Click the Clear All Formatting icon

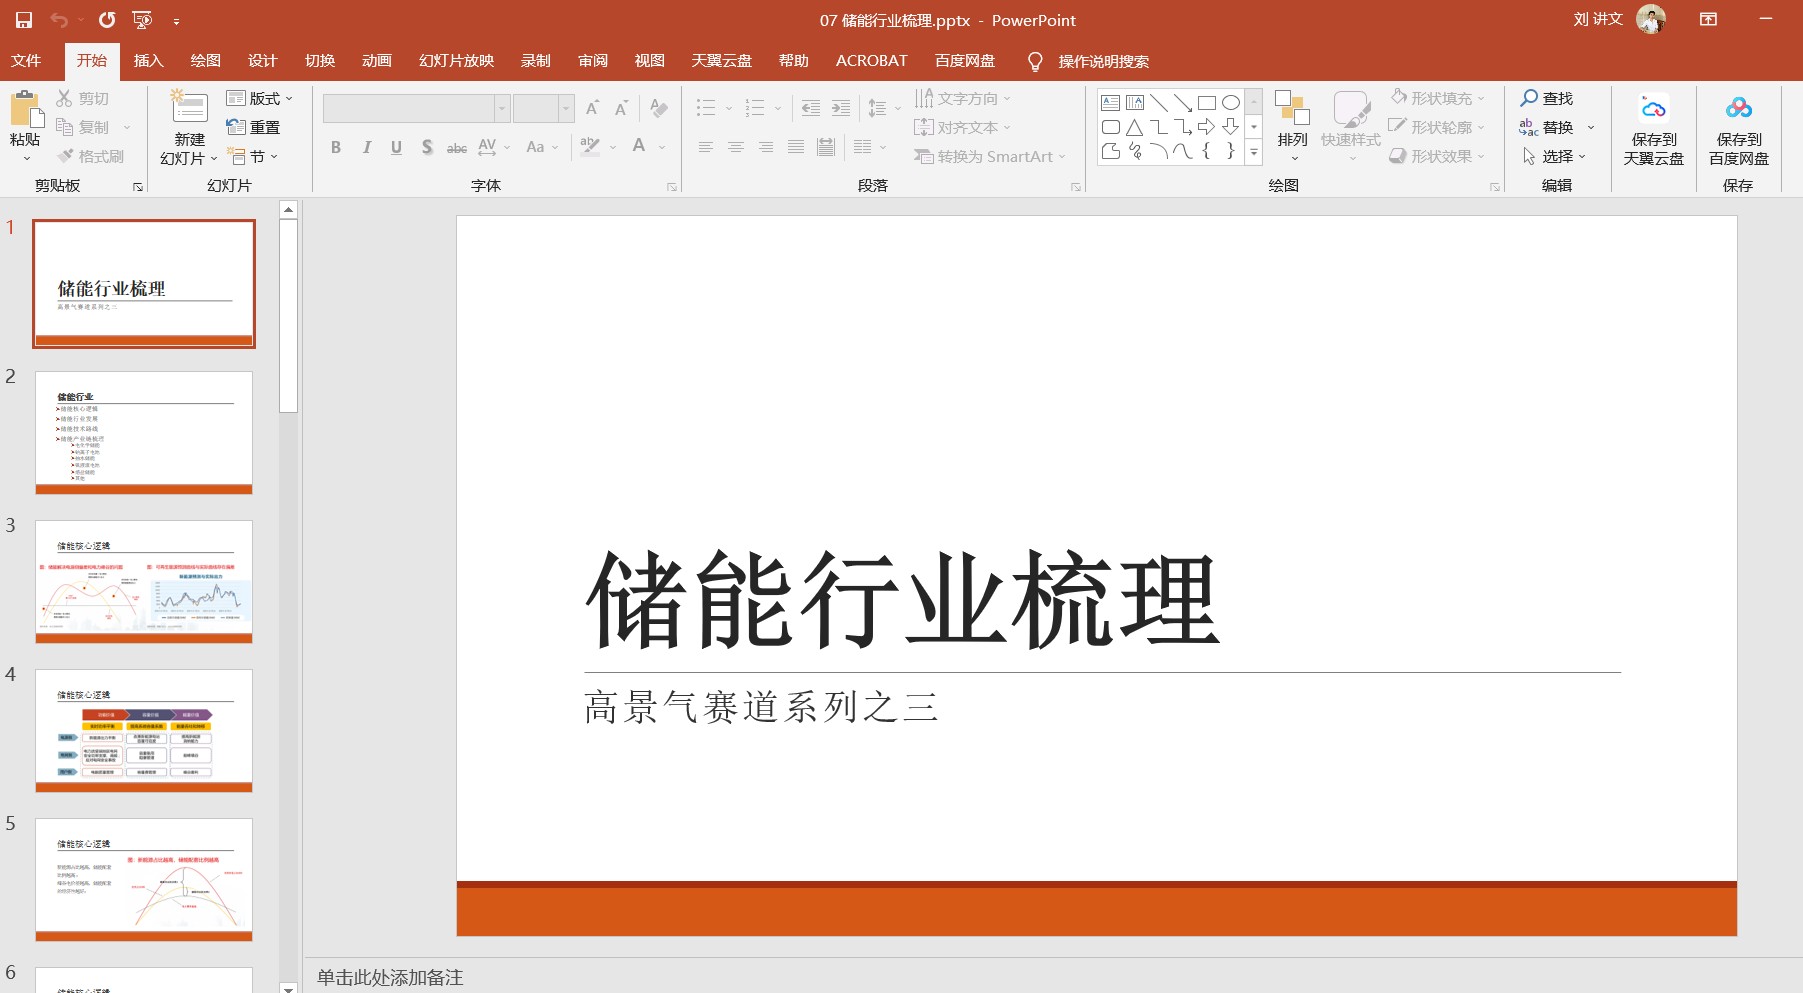click(x=658, y=108)
